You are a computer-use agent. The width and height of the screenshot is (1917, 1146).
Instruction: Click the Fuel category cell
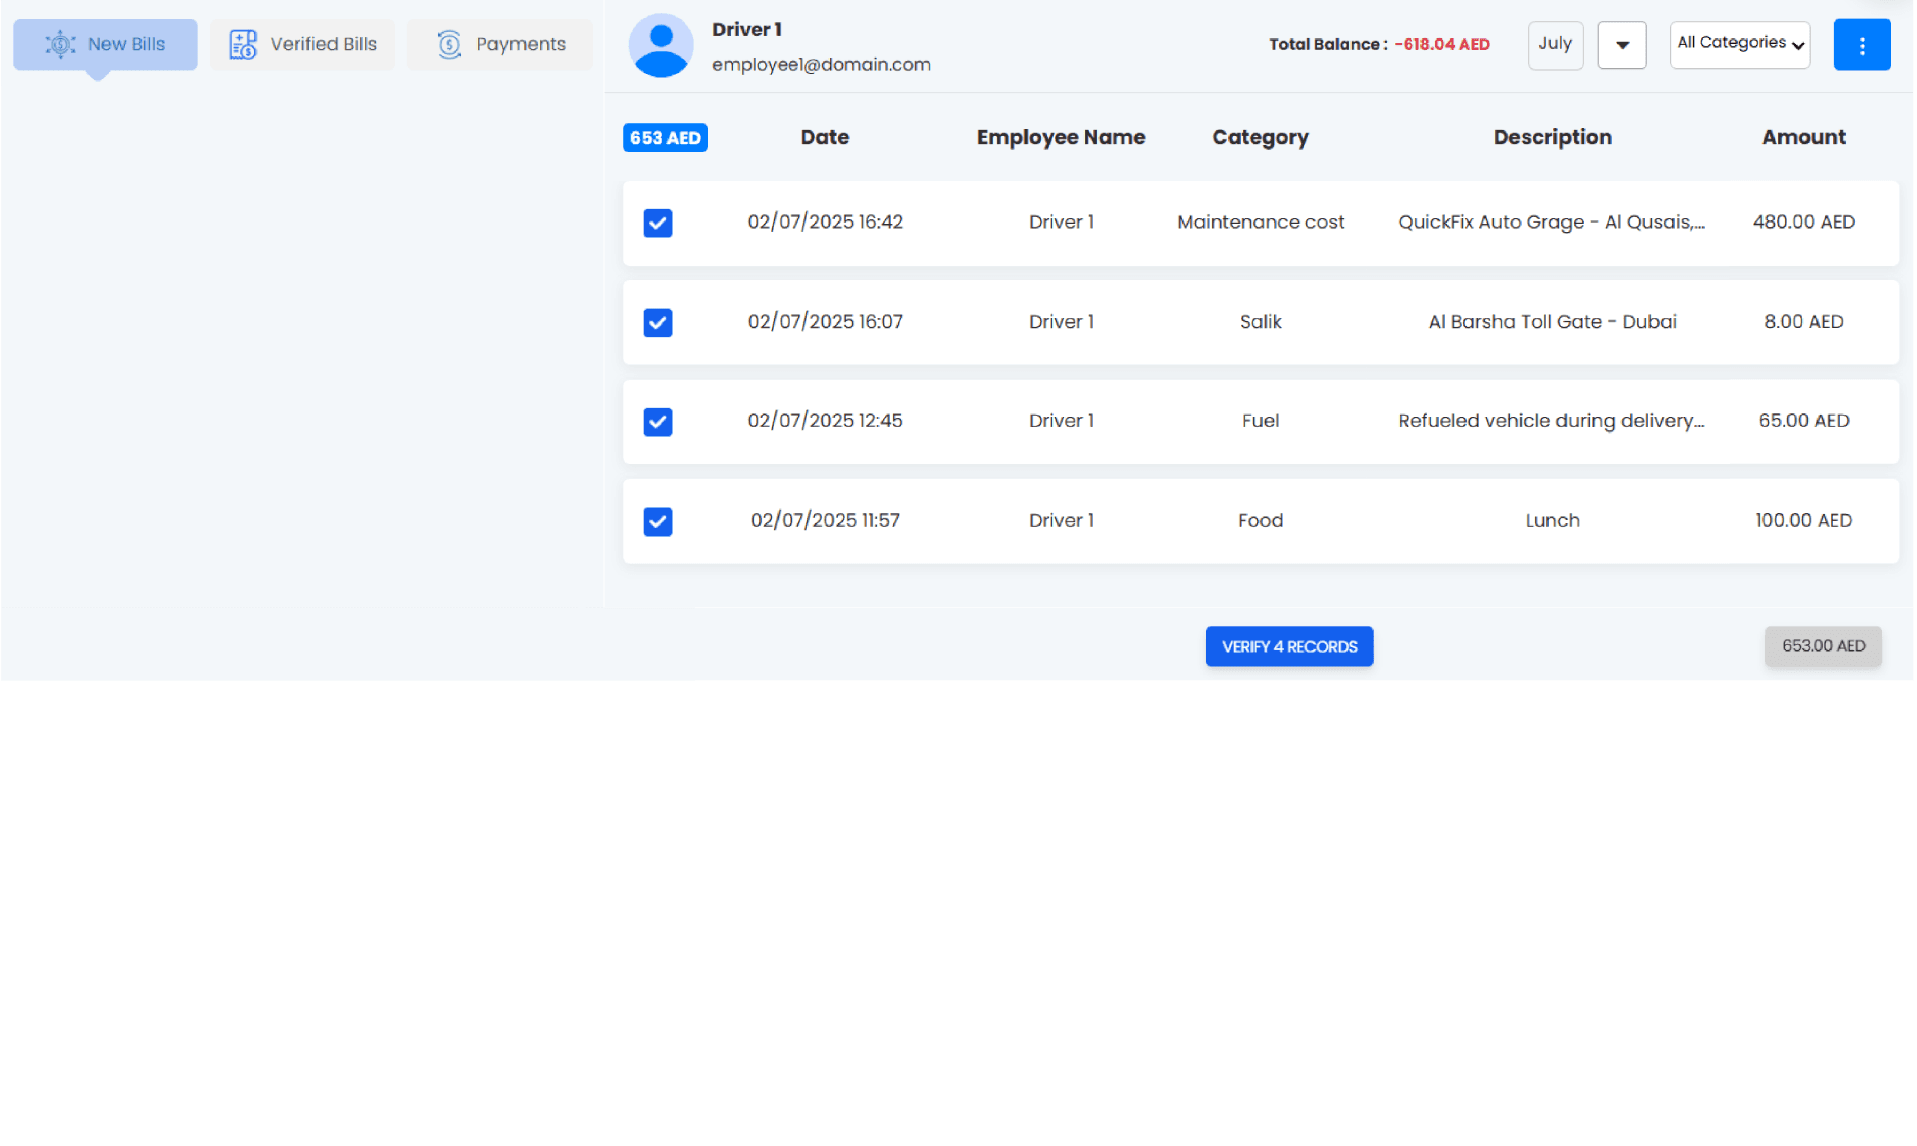click(x=1260, y=420)
